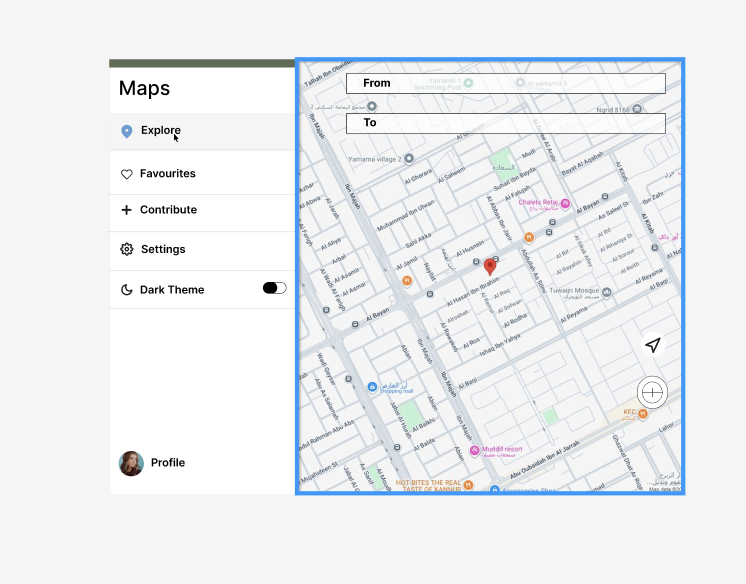The height and width of the screenshot is (584, 746).
Task: Toggle the Dark Theme switch
Action: point(275,288)
